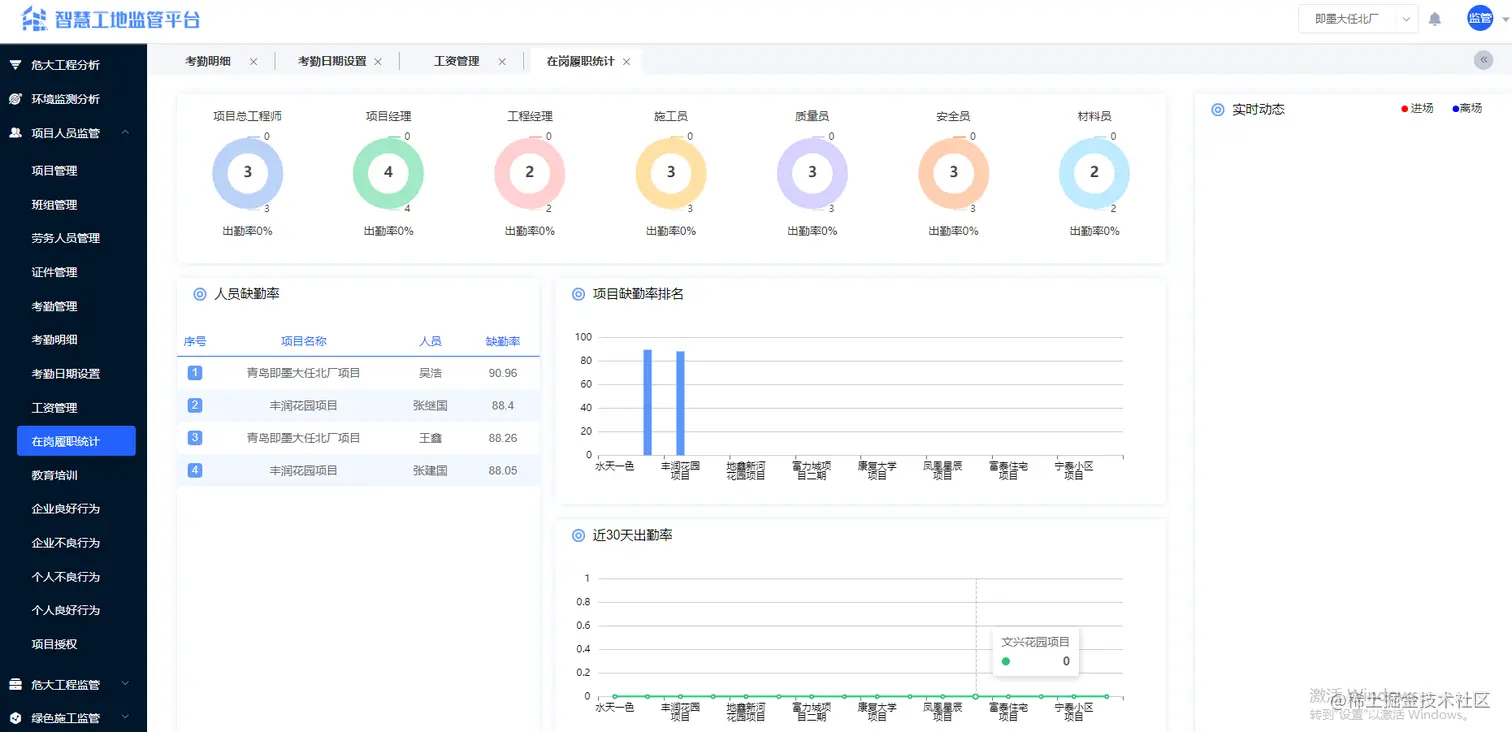Open the 监管 user account dropdown
This screenshot has height=732, width=1512.
[x=1481, y=17]
